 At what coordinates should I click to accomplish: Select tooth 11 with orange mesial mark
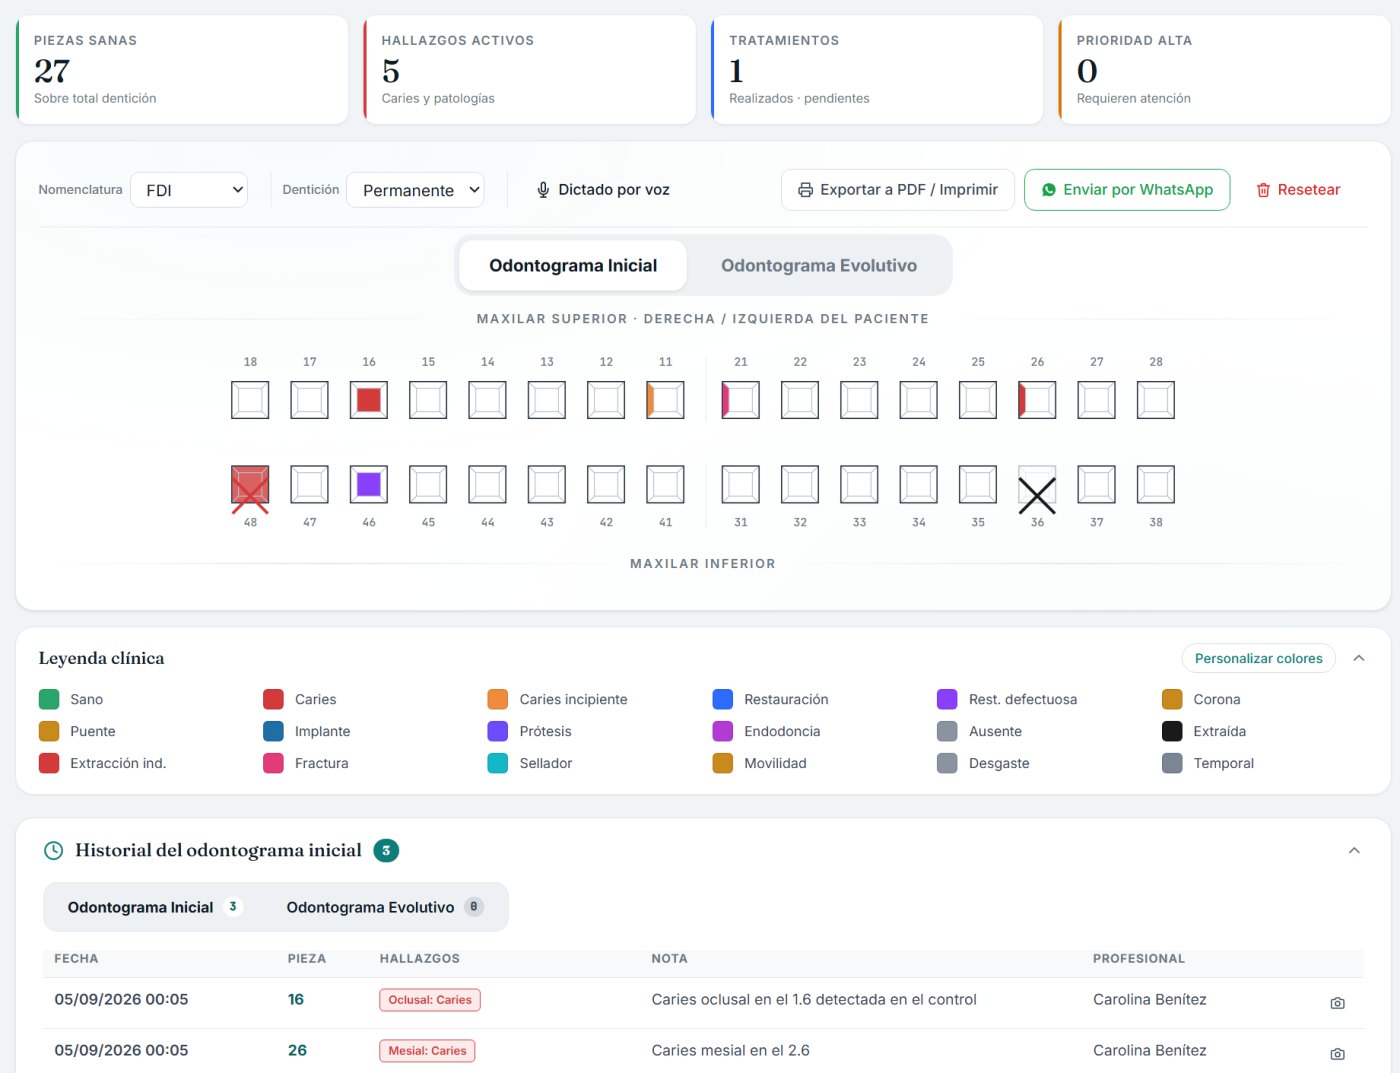(x=665, y=400)
